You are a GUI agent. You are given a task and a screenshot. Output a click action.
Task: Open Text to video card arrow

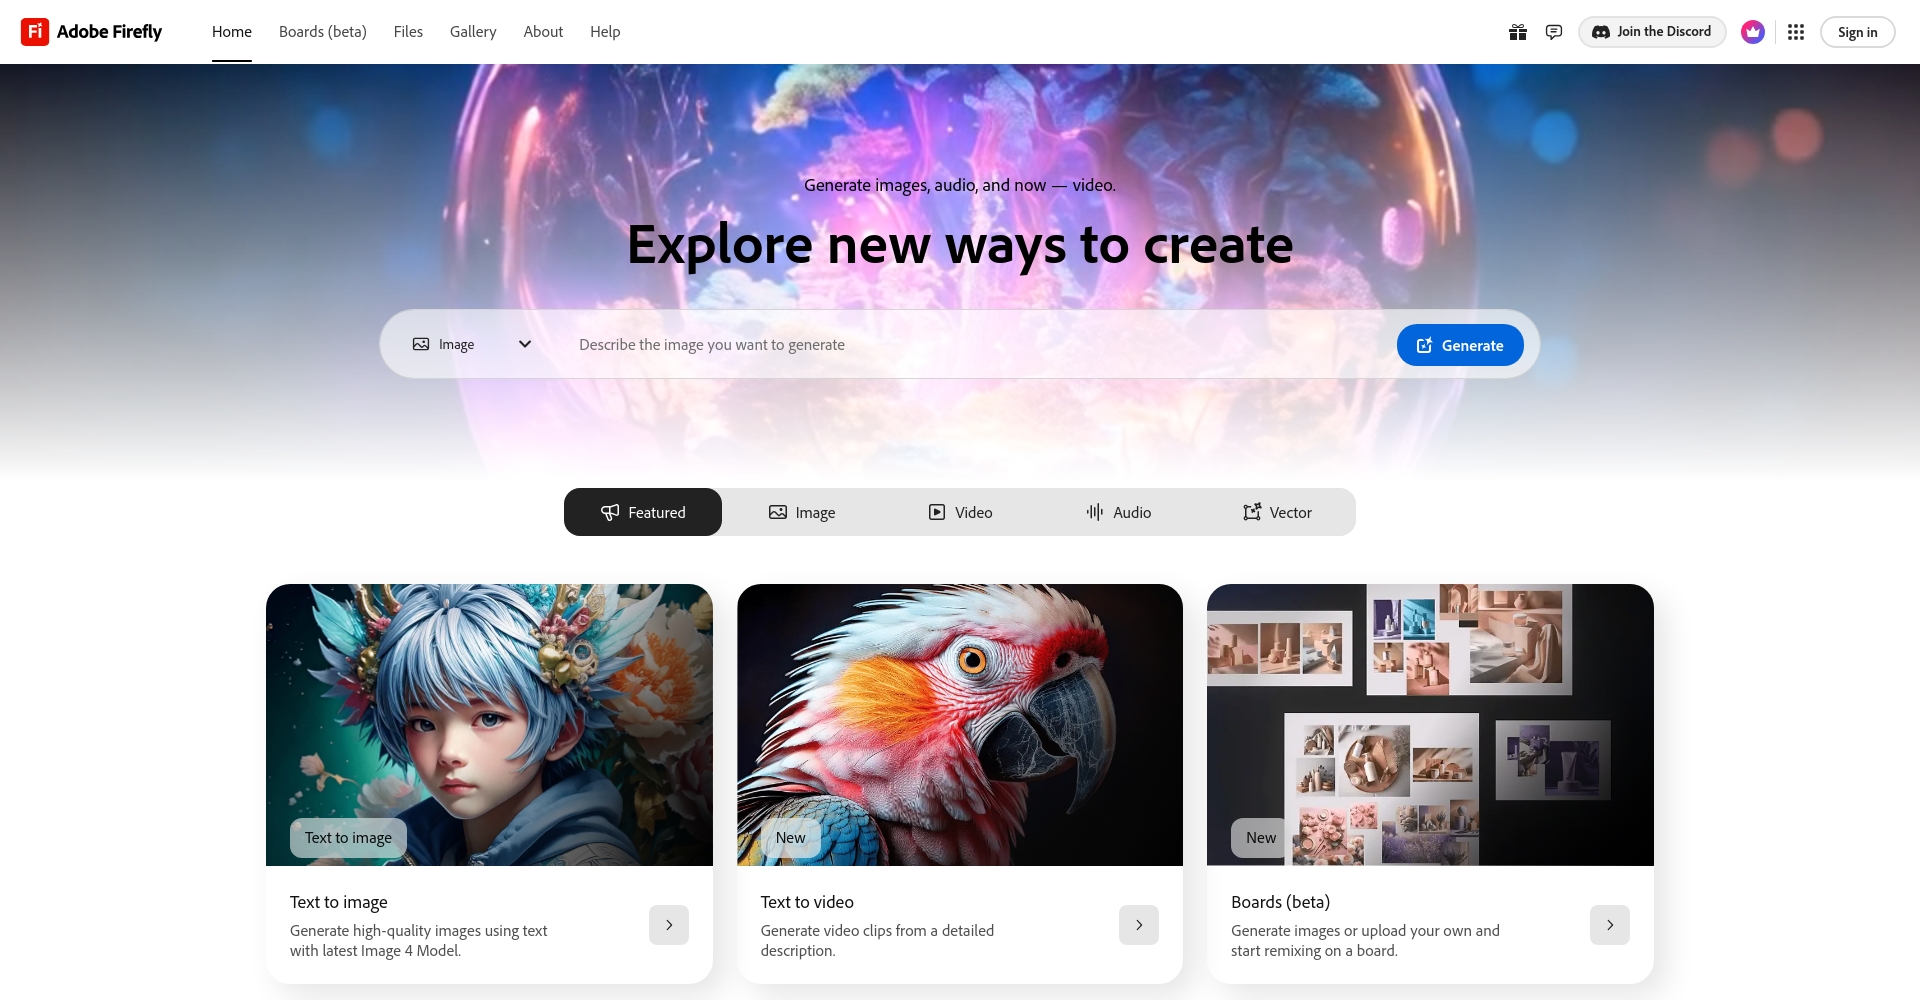click(x=1139, y=925)
